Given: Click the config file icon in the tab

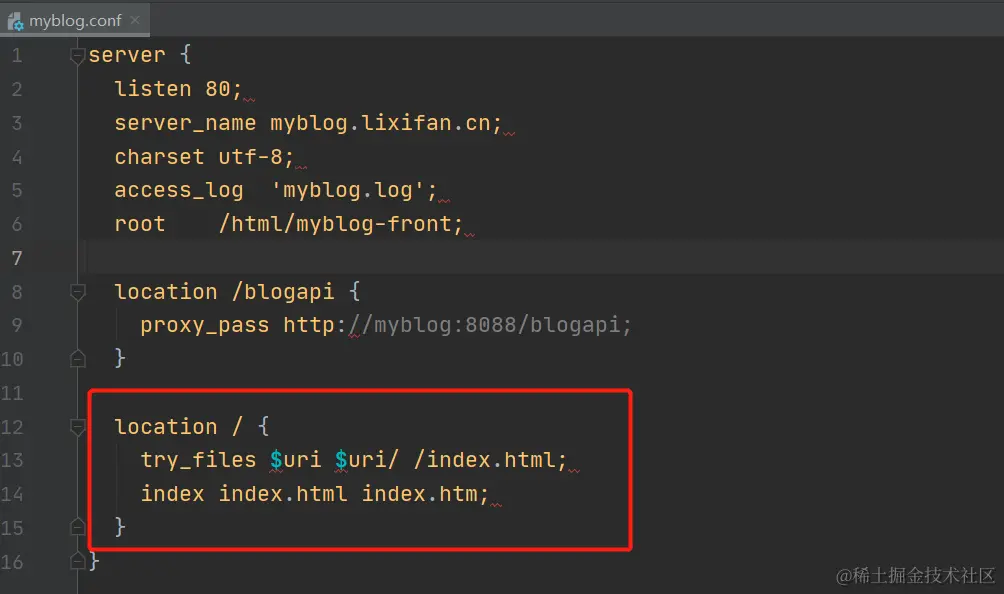Looking at the screenshot, I should tap(15, 21).
